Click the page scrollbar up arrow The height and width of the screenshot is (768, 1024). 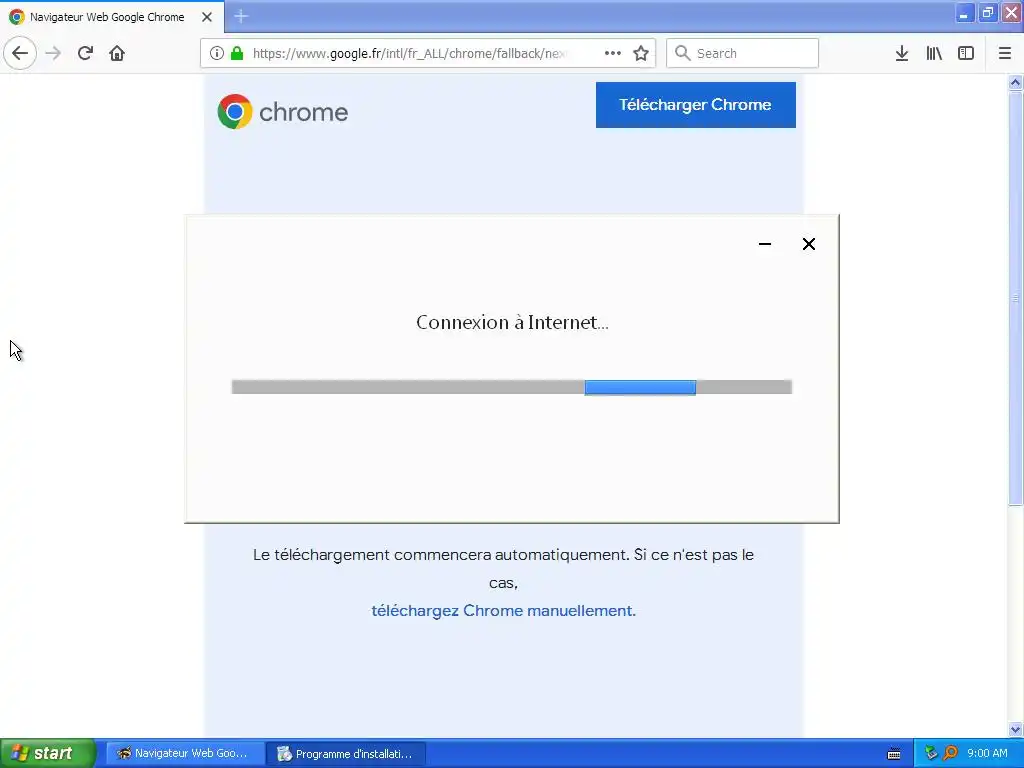1015,82
